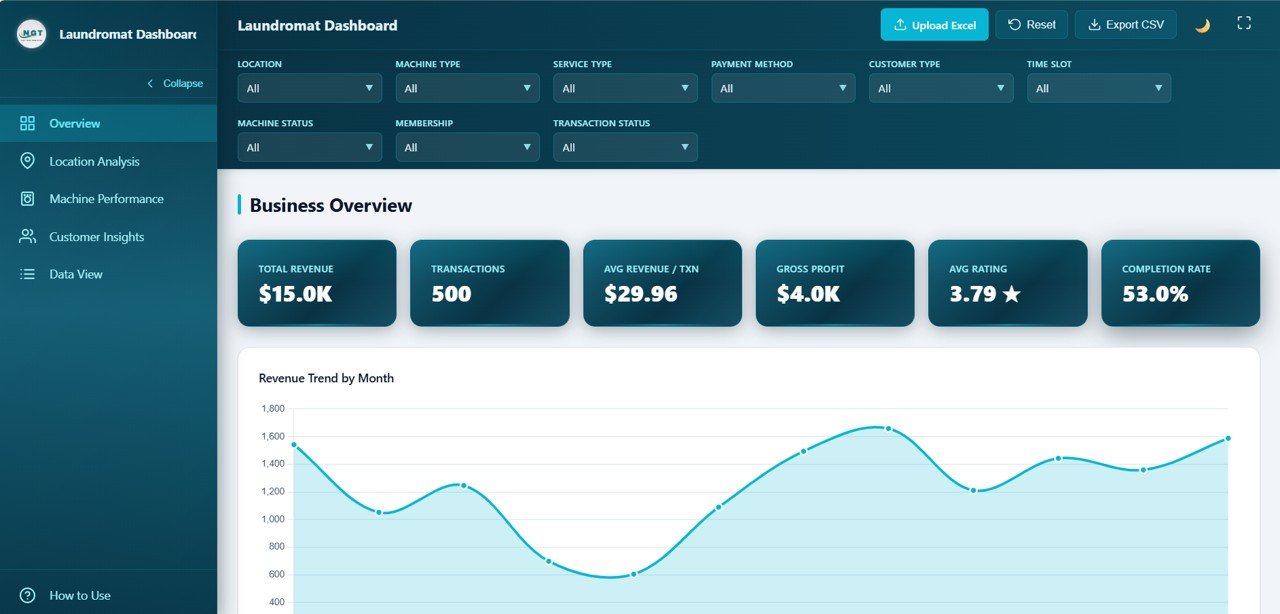Click the How to Use help icon
The height and width of the screenshot is (614, 1280).
pyautogui.click(x=27, y=595)
